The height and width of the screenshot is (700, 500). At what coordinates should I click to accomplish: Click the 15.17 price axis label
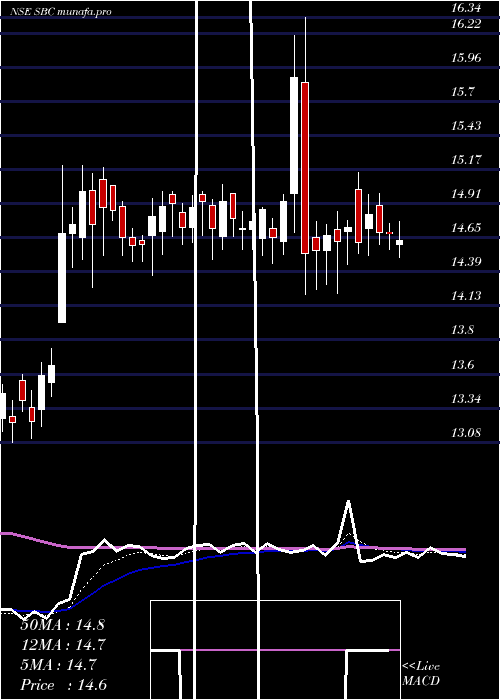pyautogui.click(x=466, y=159)
